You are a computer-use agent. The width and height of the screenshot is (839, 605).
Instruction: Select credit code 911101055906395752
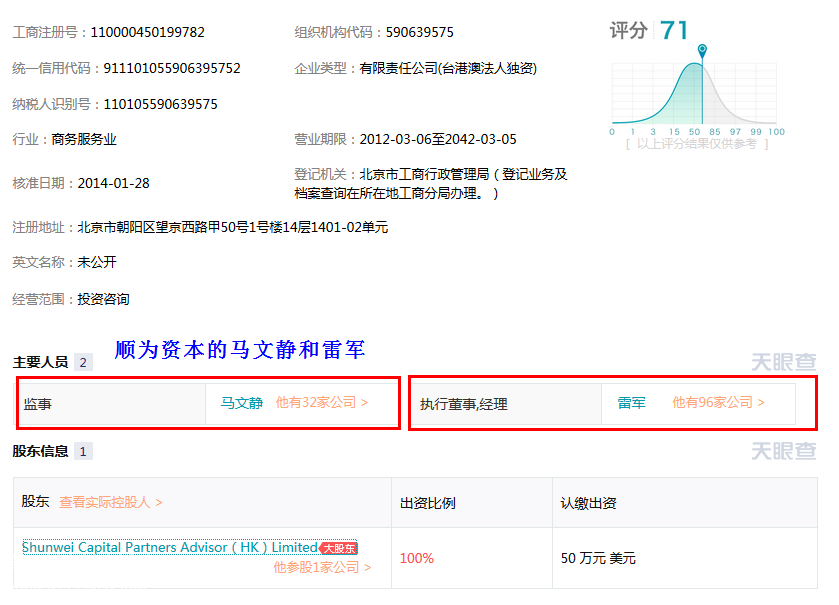[x=172, y=68]
